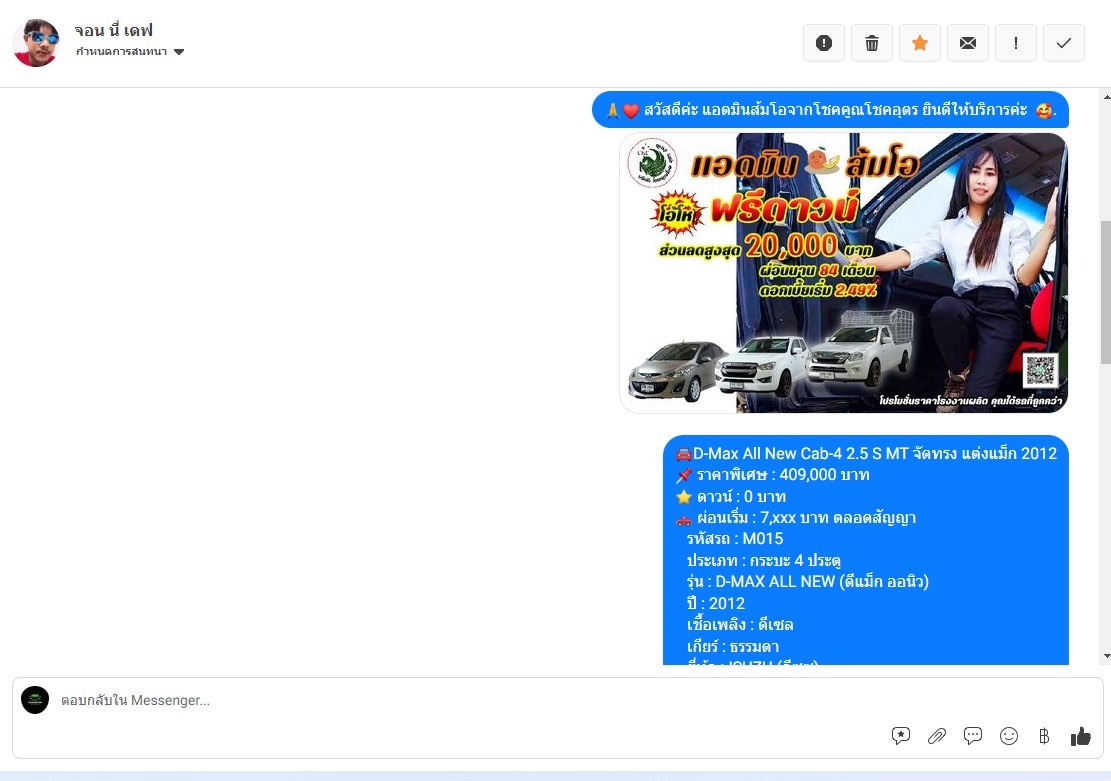
Task: Request payment with the baht symbol icon
Action: [1044, 736]
